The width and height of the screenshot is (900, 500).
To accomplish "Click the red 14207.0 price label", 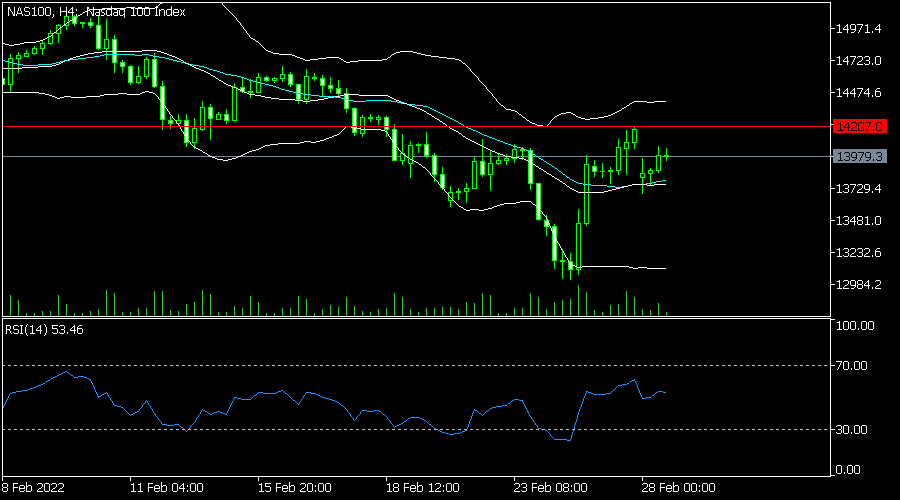I will click(x=859, y=126).
